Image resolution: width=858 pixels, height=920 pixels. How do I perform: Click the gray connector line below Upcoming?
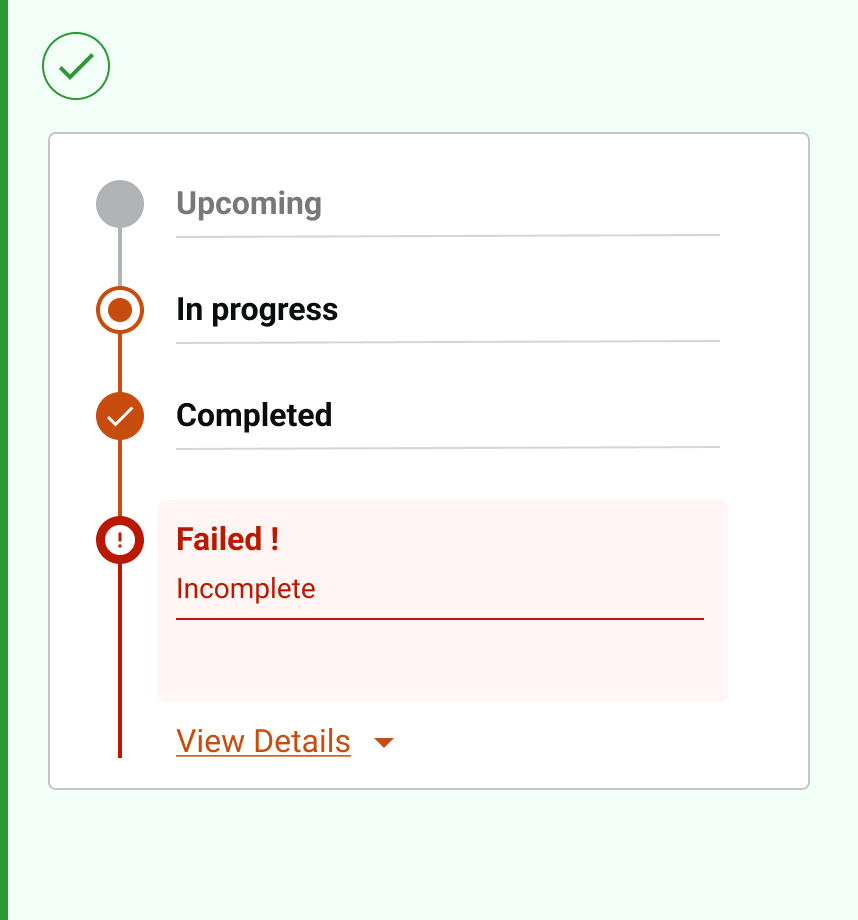120,257
